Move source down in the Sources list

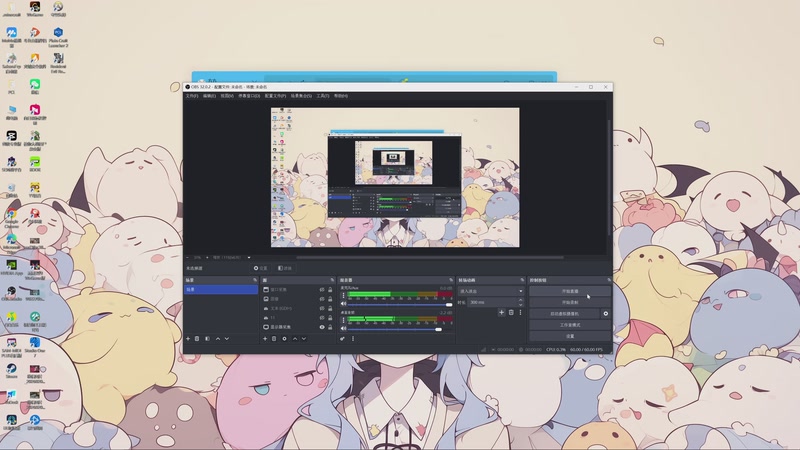(x=304, y=339)
